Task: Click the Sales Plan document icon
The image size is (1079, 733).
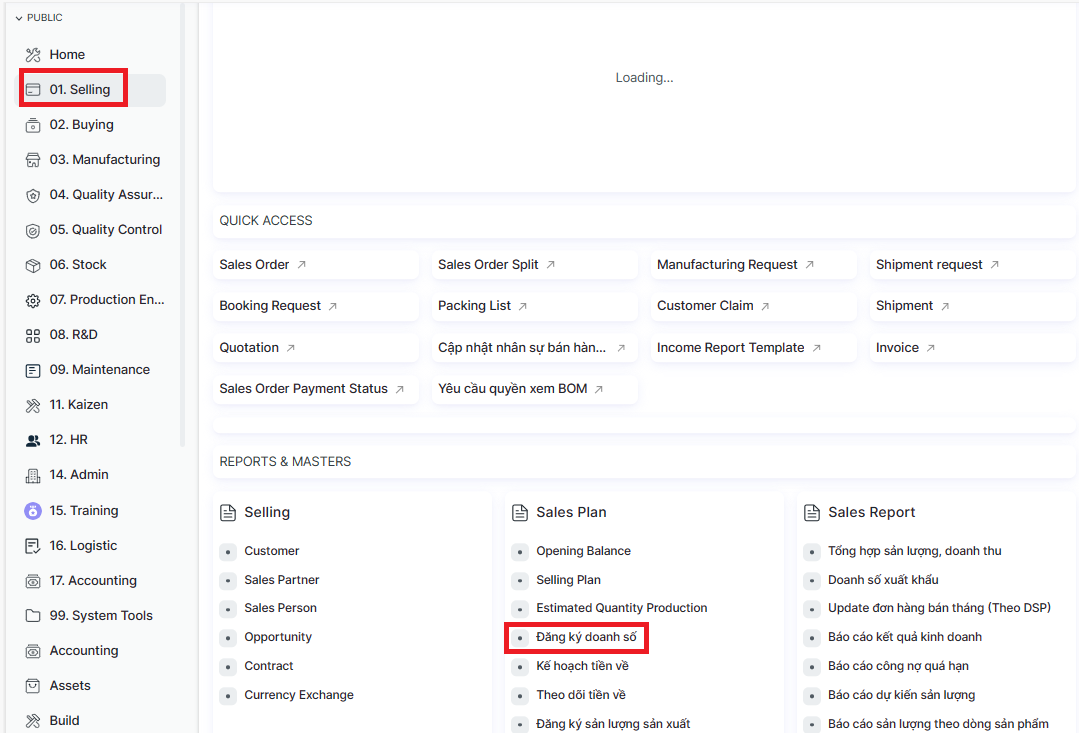Action: coord(519,513)
